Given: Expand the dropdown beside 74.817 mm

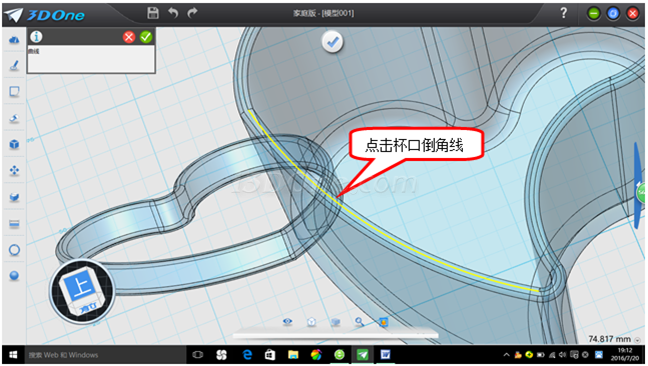Looking at the screenshot, I should coord(638,340).
